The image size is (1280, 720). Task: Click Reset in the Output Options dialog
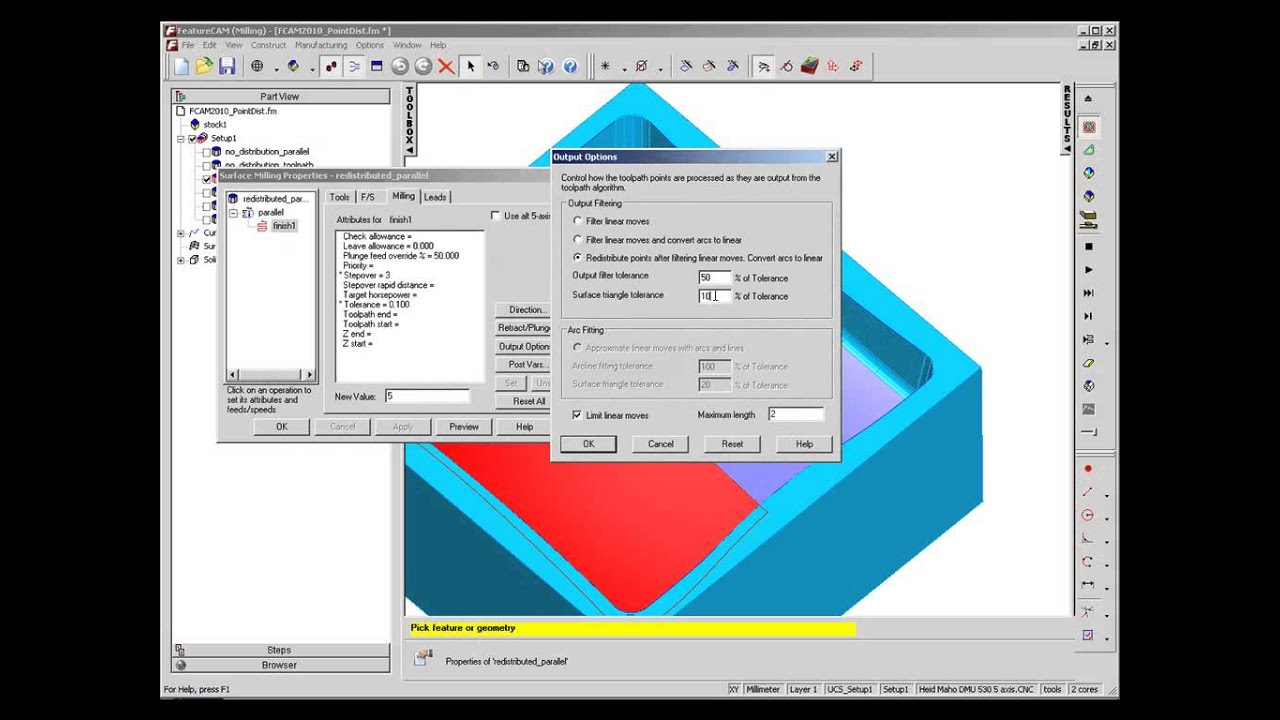click(732, 444)
